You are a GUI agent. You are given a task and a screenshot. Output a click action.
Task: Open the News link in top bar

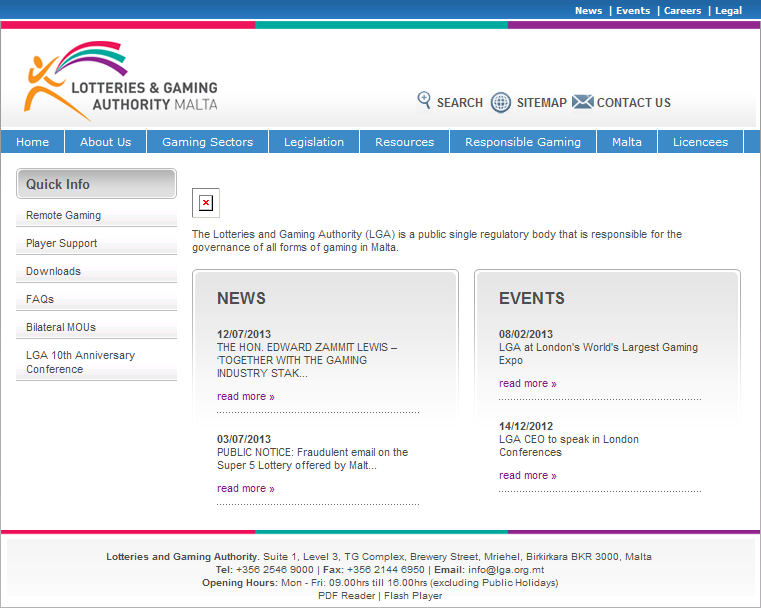click(588, 11)
